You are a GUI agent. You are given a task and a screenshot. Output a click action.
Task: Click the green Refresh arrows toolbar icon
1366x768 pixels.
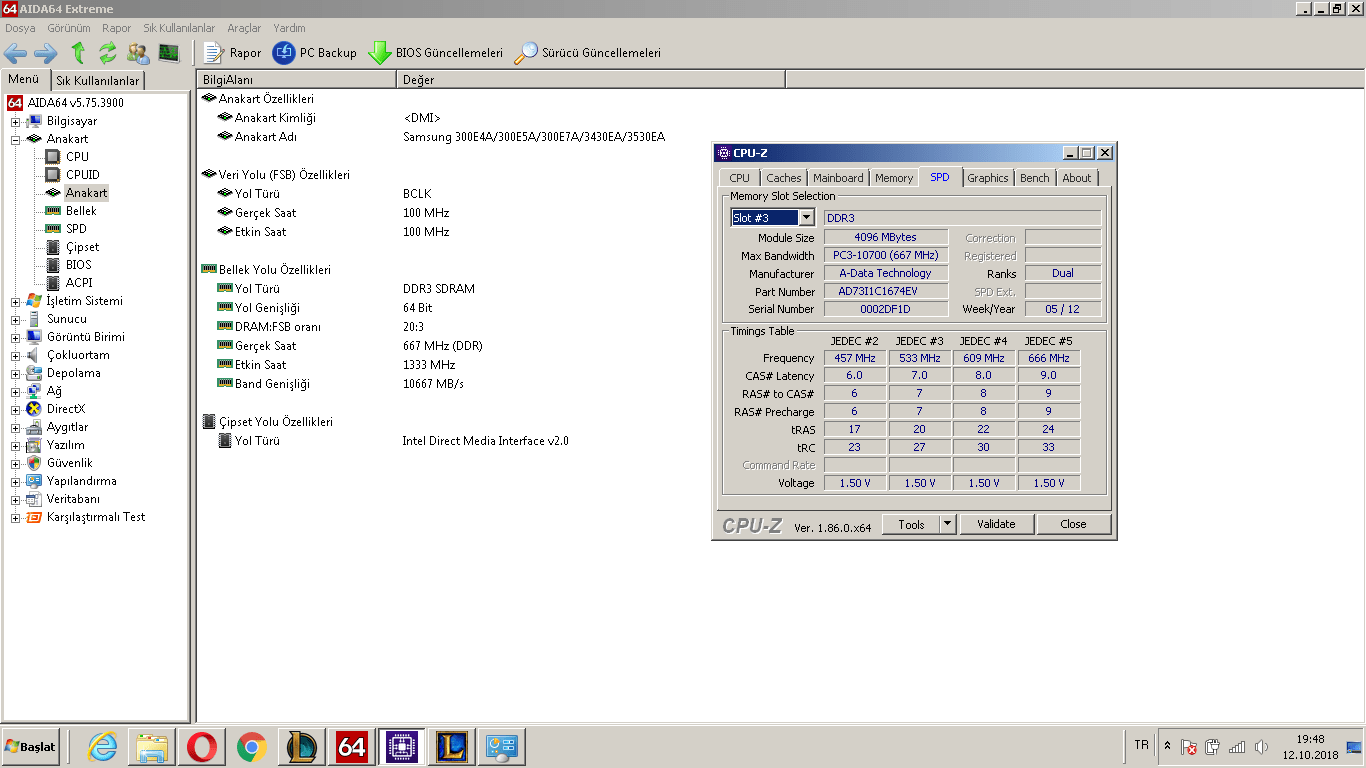tap(108, 53)
